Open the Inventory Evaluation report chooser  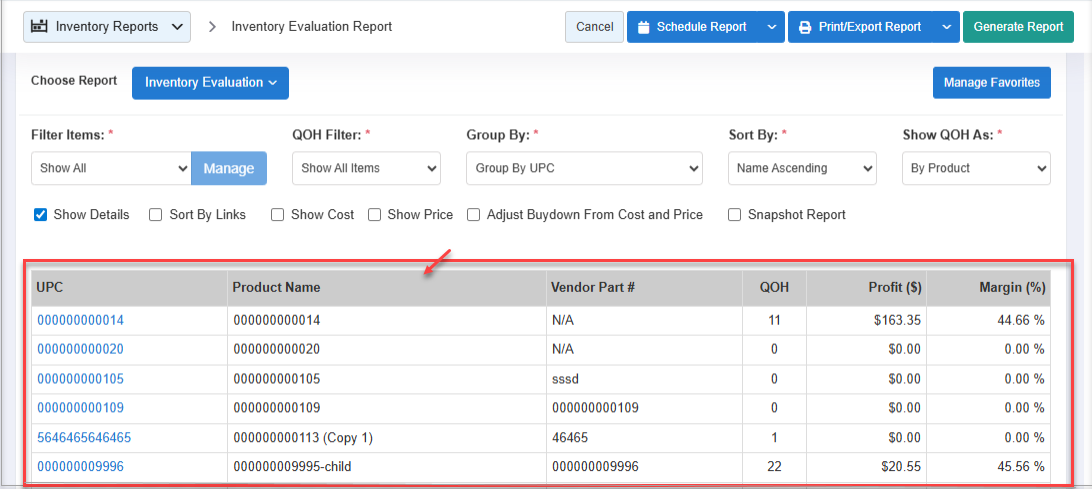(210, 83)
